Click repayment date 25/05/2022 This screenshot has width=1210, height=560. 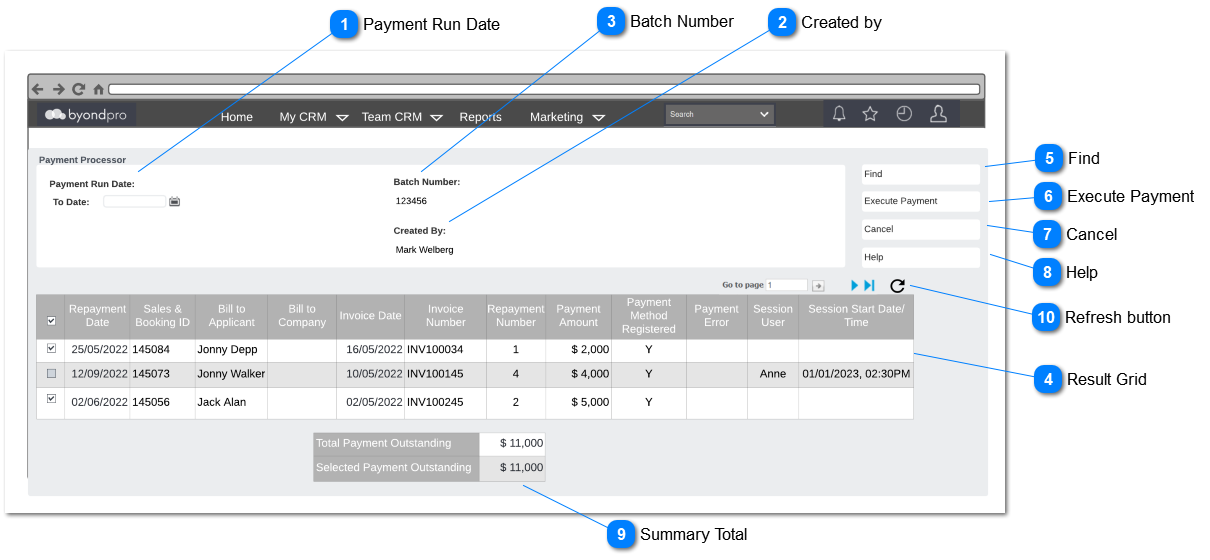[x=99, y=350]
